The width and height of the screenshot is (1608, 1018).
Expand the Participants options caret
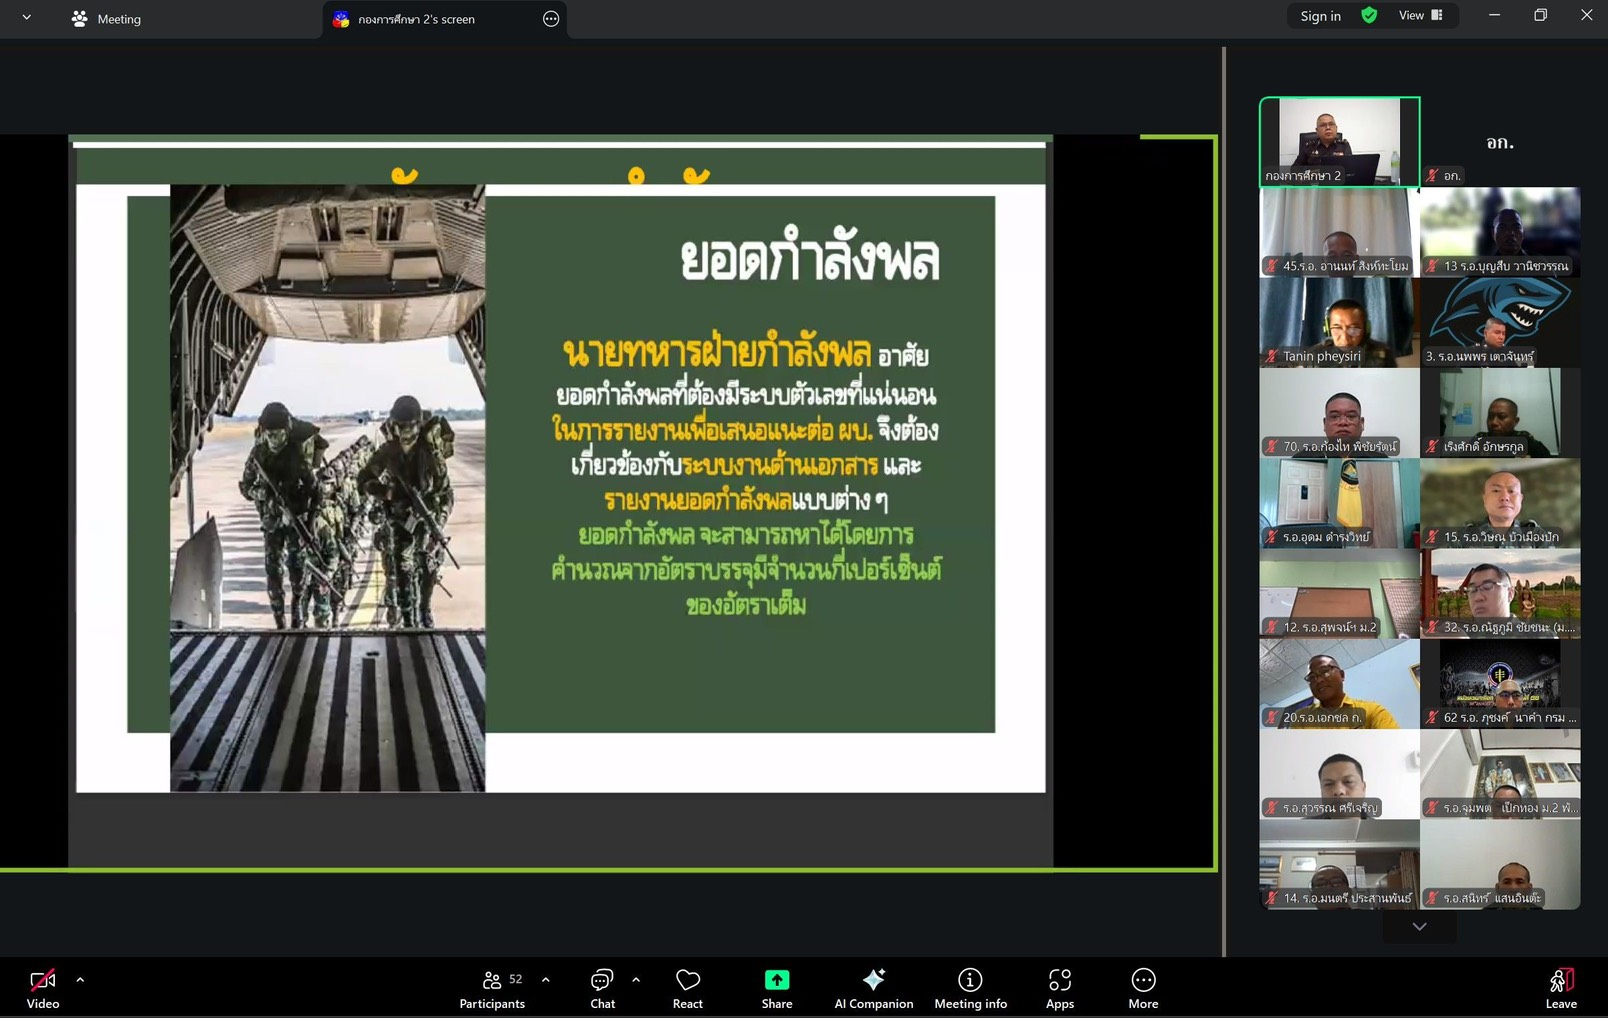546,980
